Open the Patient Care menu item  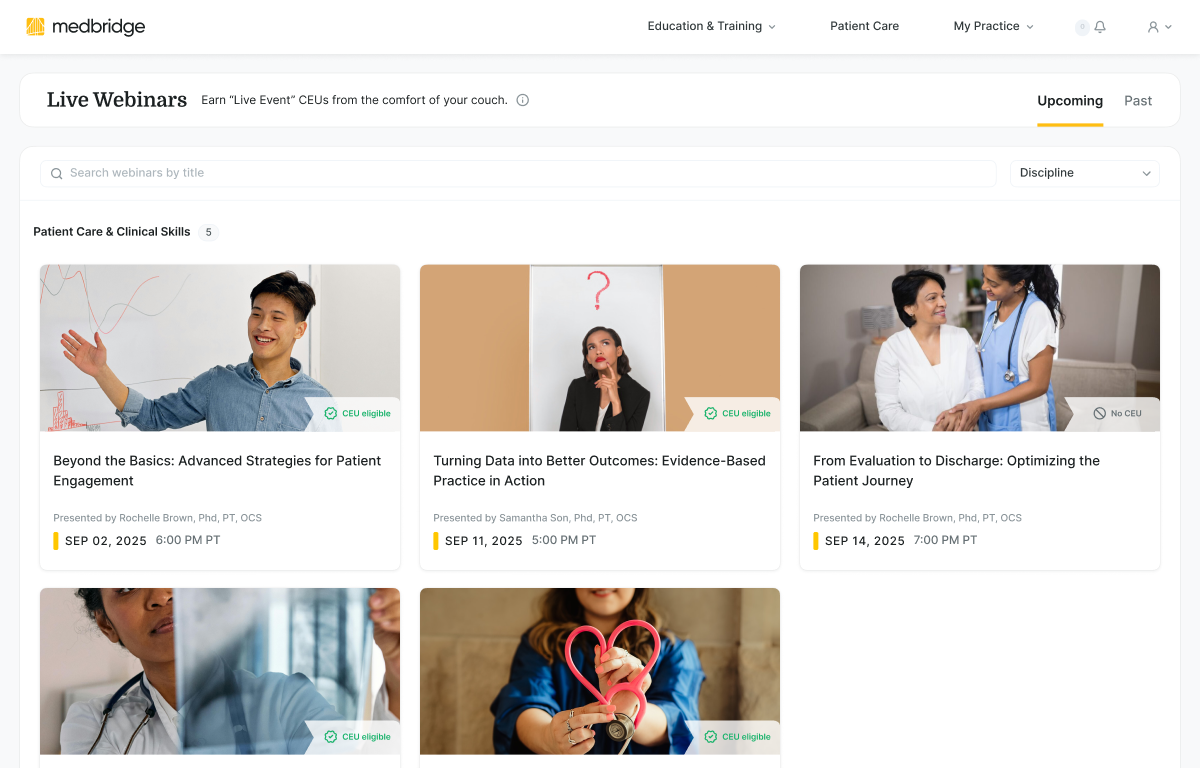click(864, 26)
